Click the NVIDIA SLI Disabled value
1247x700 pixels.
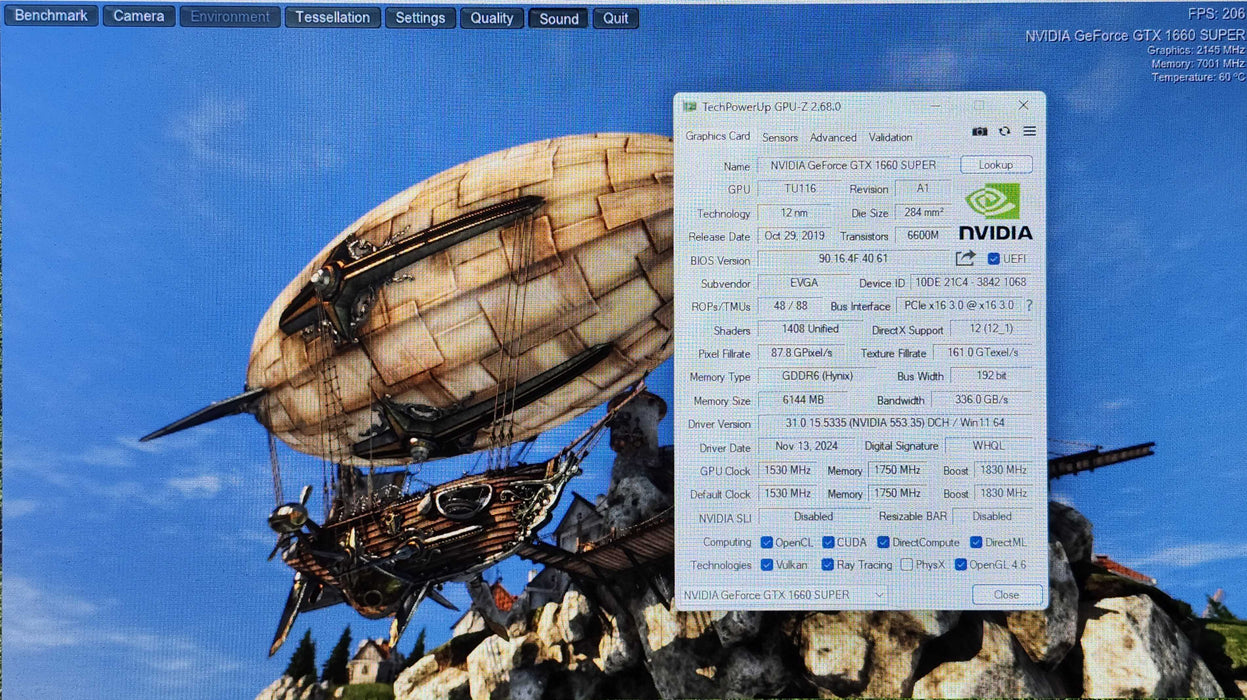coord(813,517)
